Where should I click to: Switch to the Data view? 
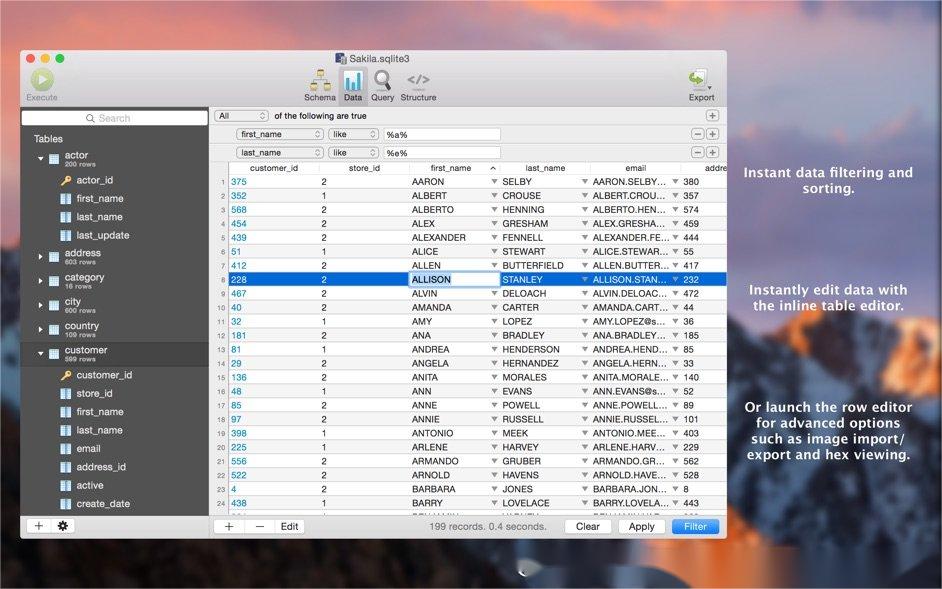353,85
